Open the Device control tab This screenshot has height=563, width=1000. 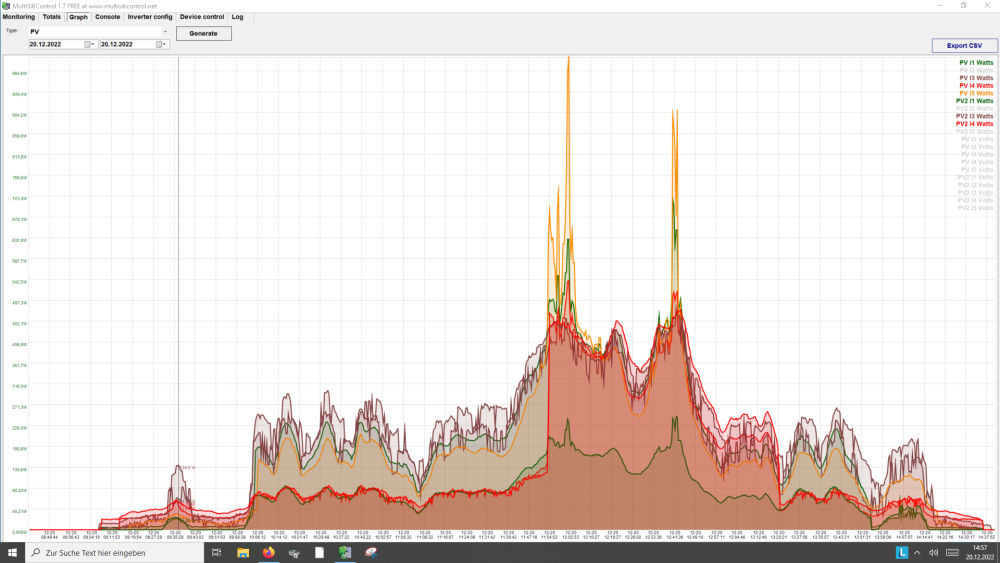[202, 17]
